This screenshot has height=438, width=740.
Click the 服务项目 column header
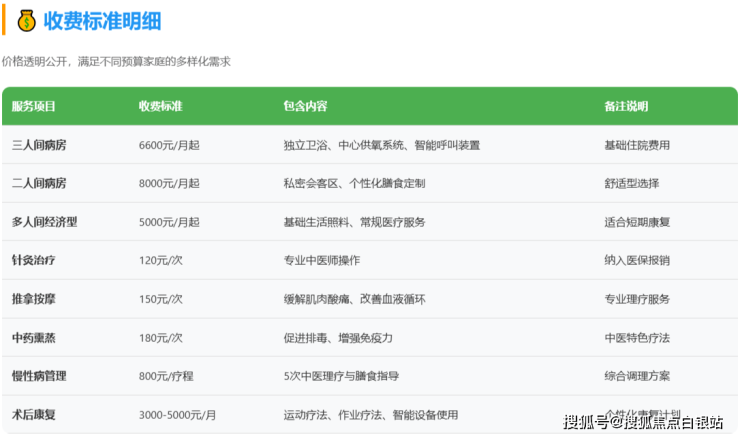pos(34,106)
